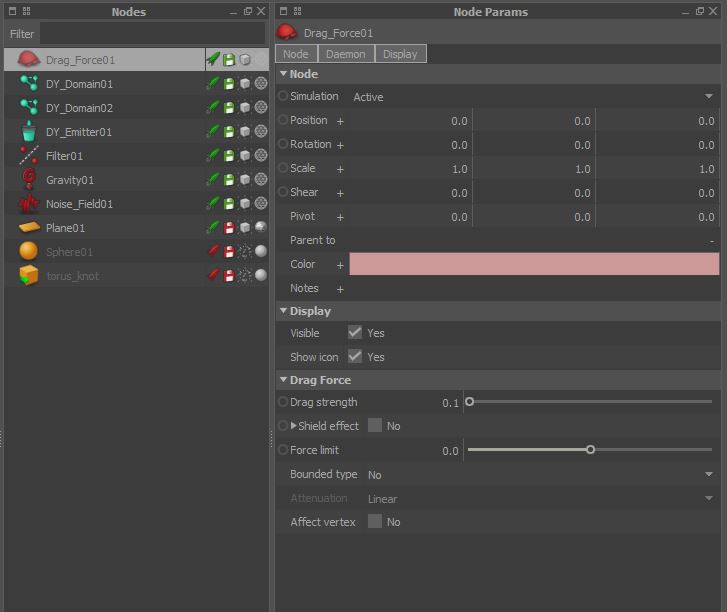
Task: Click the green export disk icon for DY_Domain01
Action: pos(229,84)
